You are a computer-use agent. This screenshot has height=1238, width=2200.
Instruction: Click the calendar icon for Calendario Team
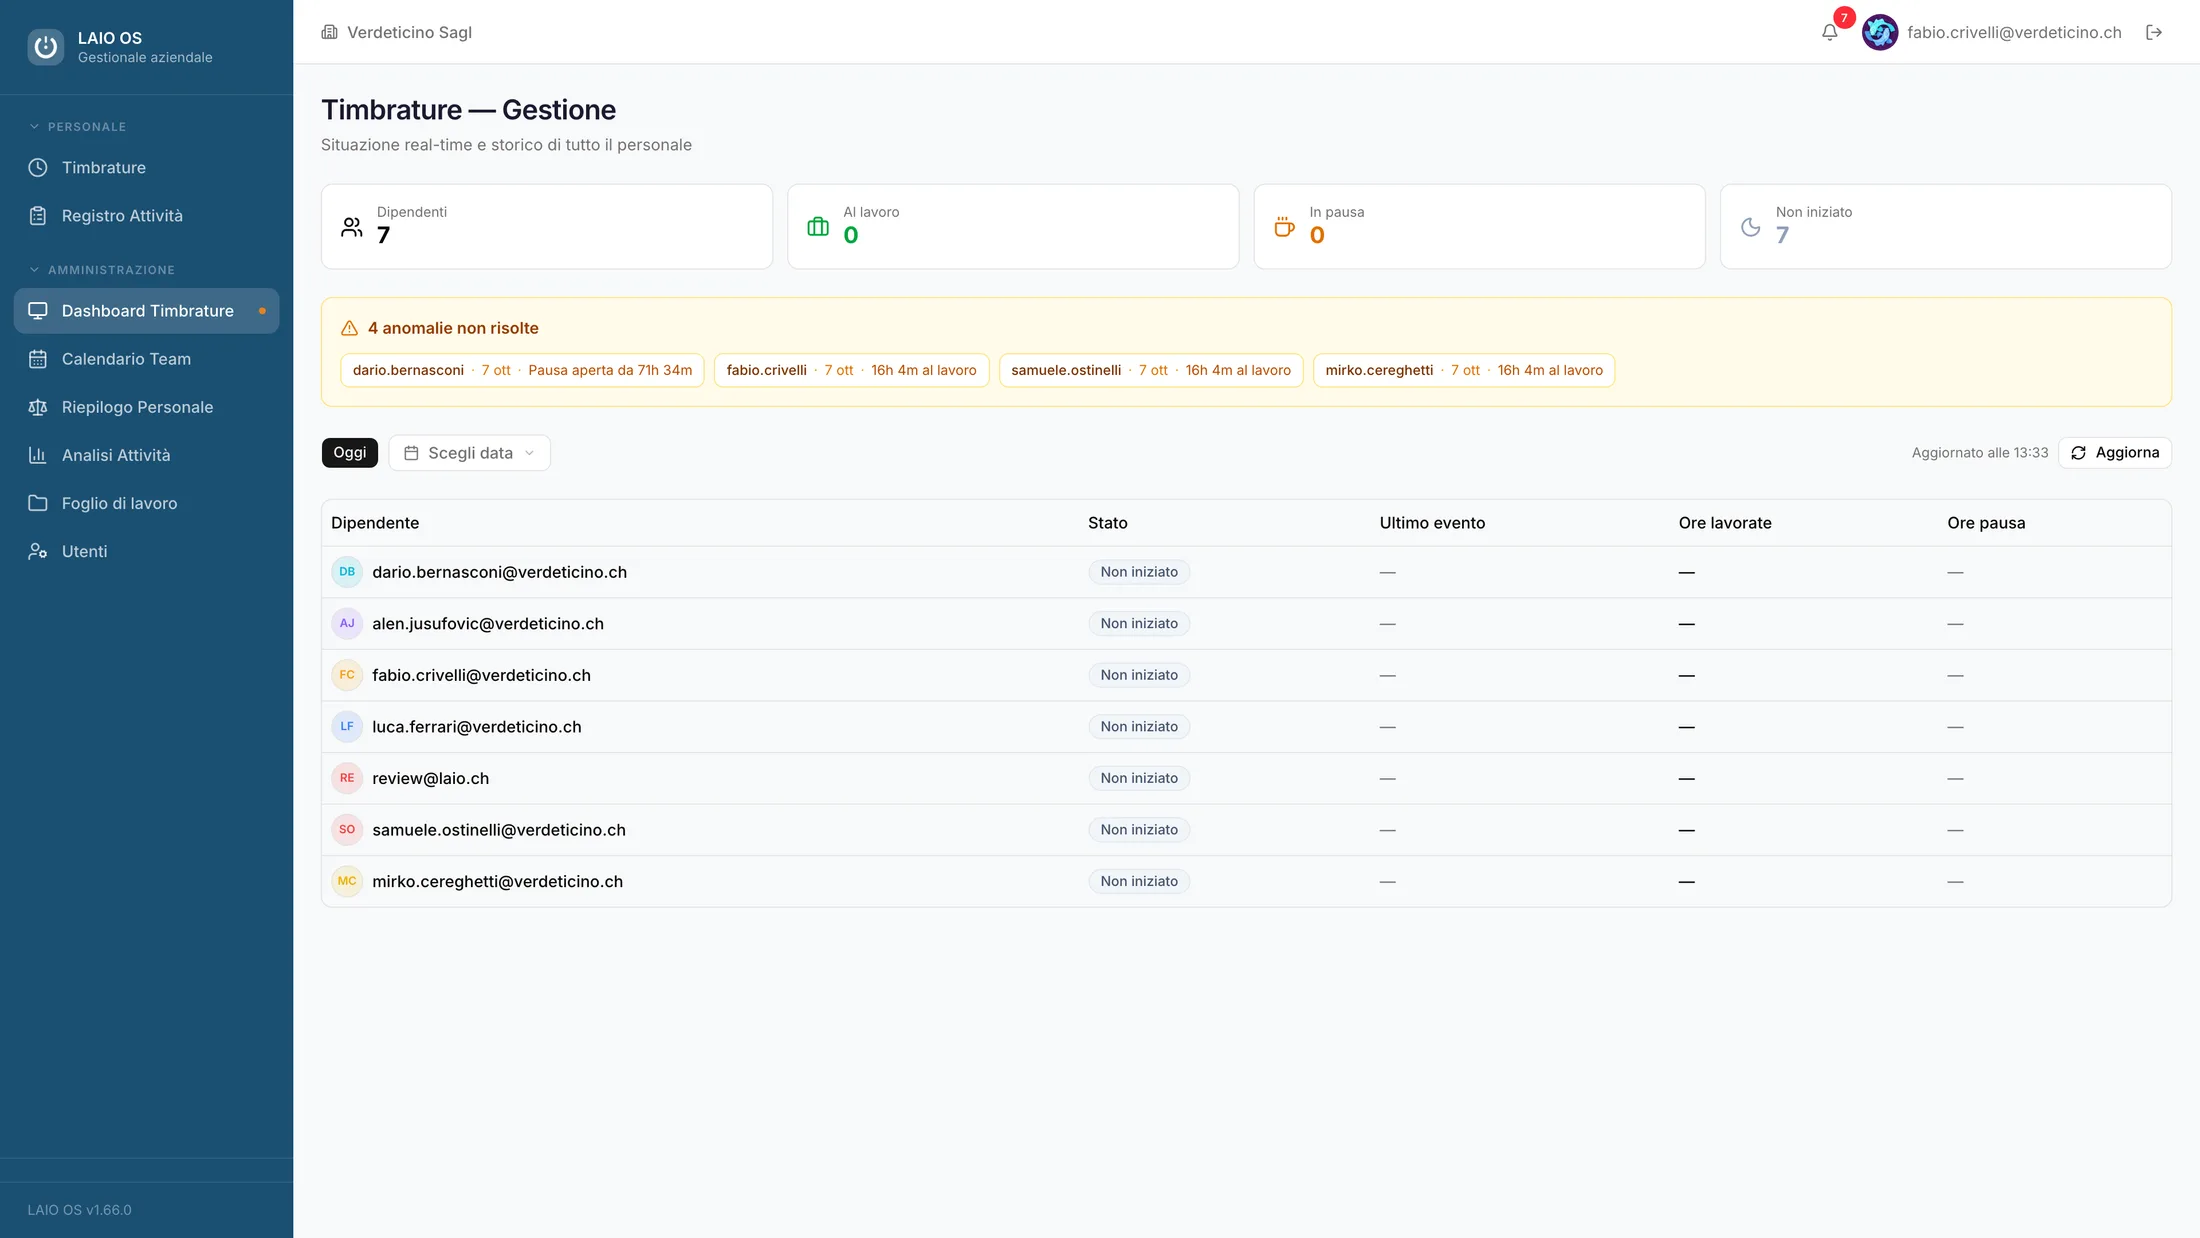(38, 359)
